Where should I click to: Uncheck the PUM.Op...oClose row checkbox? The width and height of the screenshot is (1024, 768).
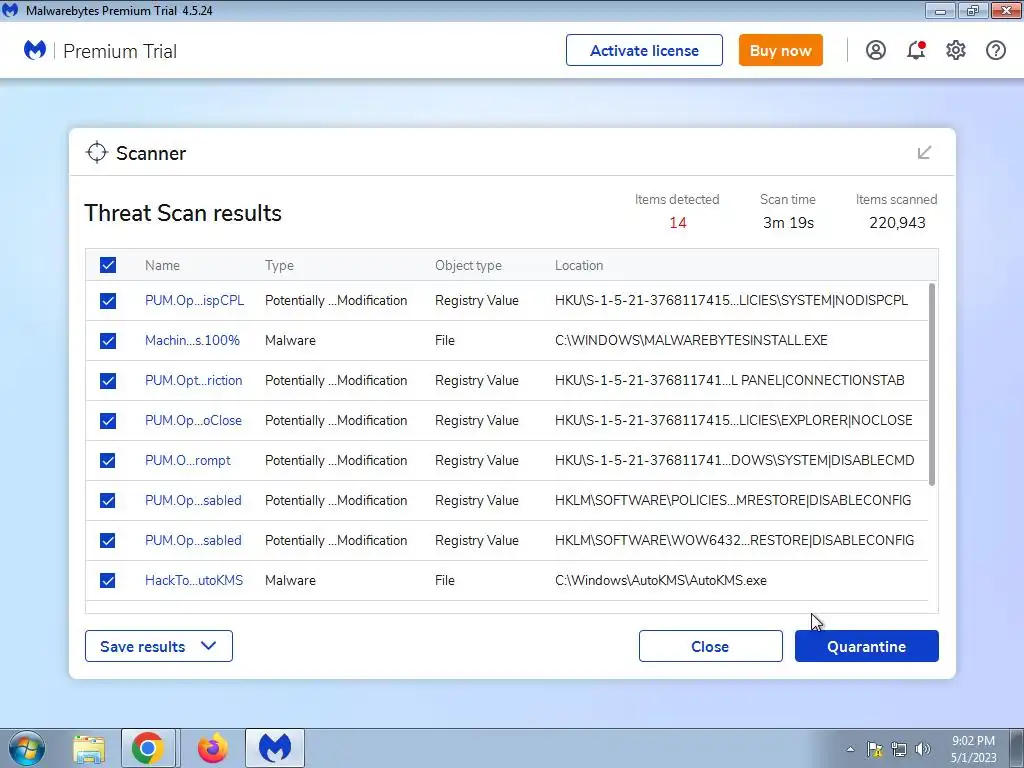tap(108, 421)
